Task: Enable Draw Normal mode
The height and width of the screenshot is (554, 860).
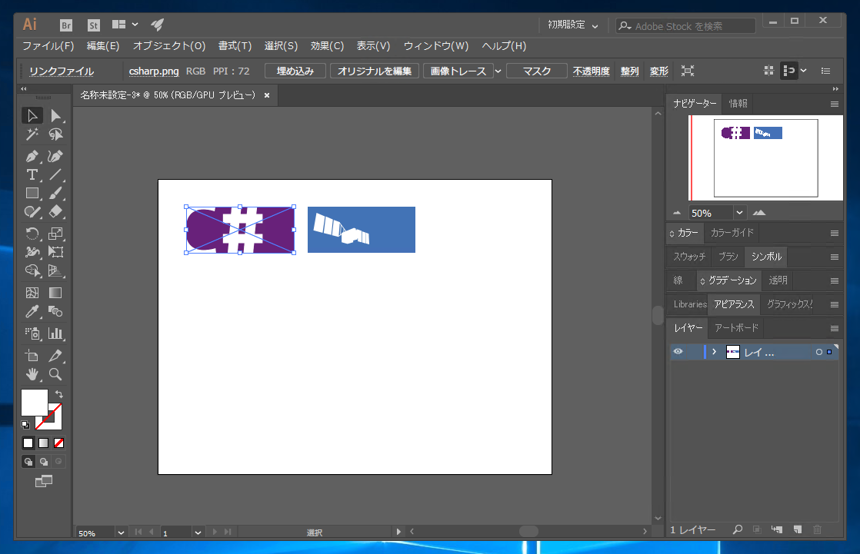Action: point(28,462)
